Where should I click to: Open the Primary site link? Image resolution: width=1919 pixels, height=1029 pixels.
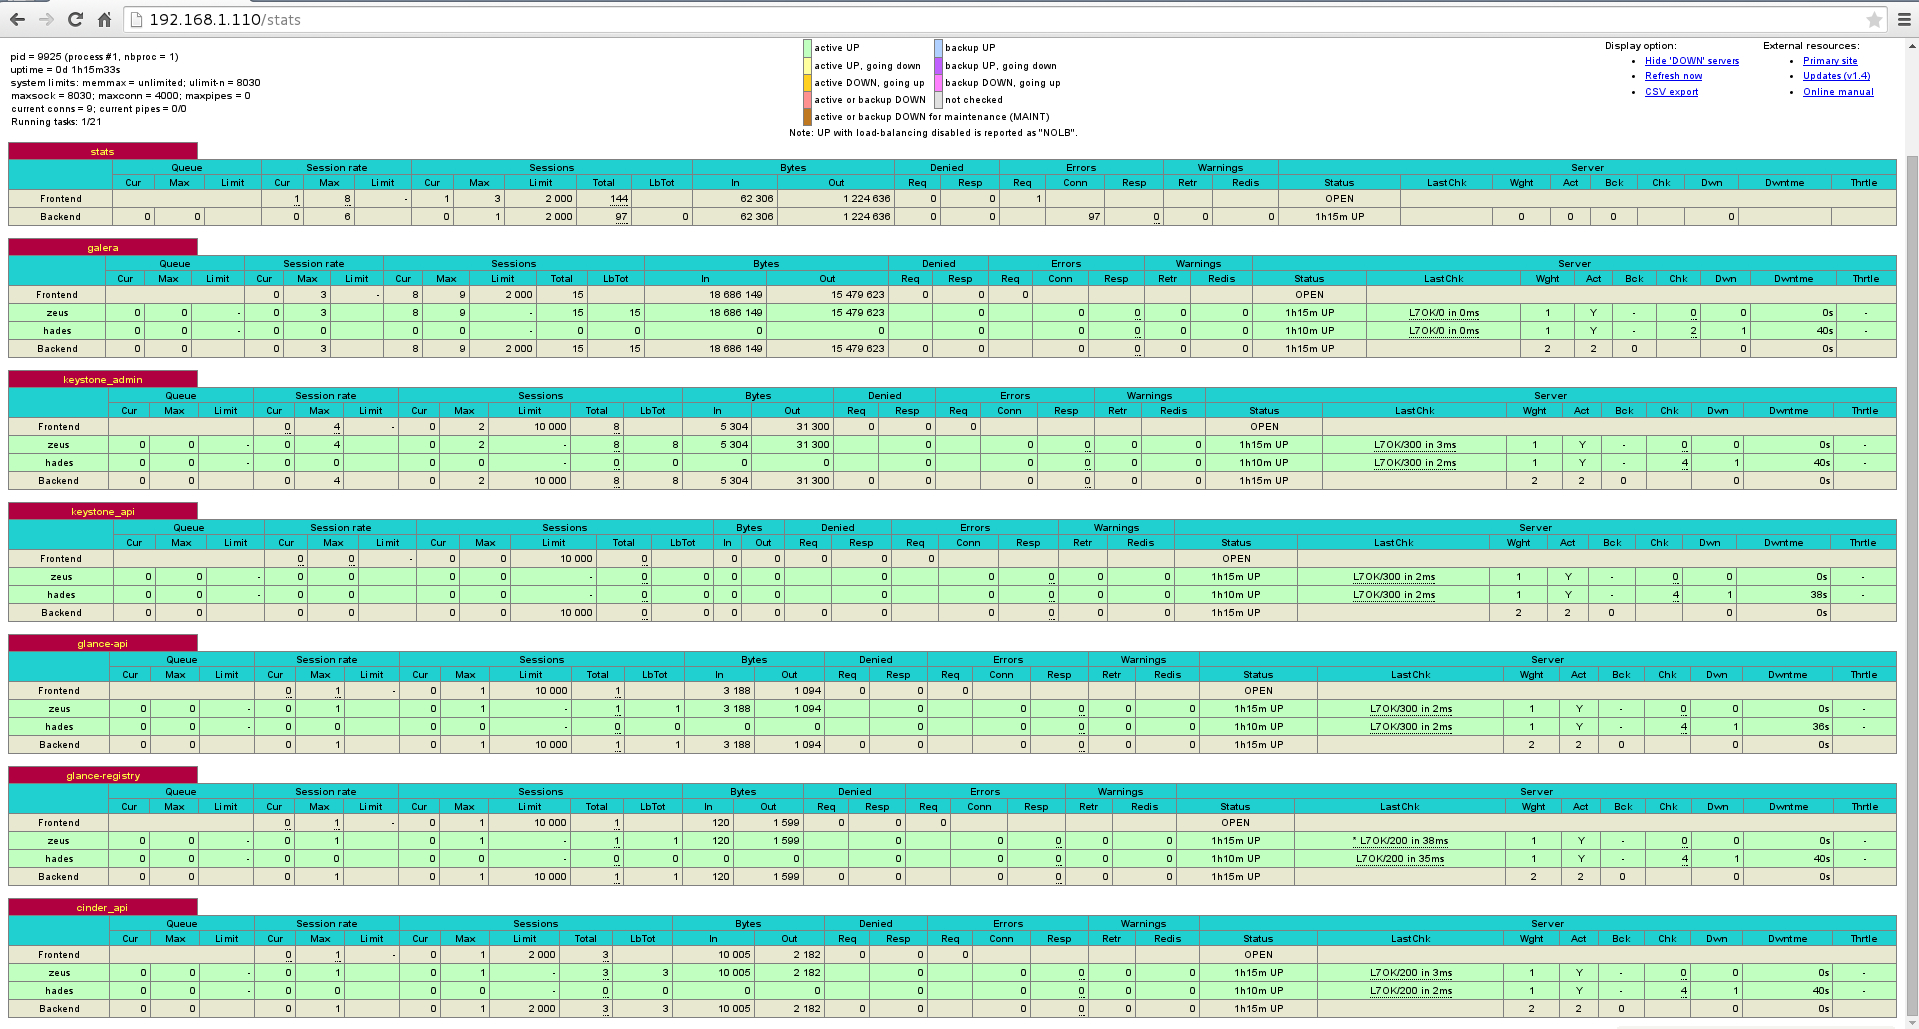1830,61
